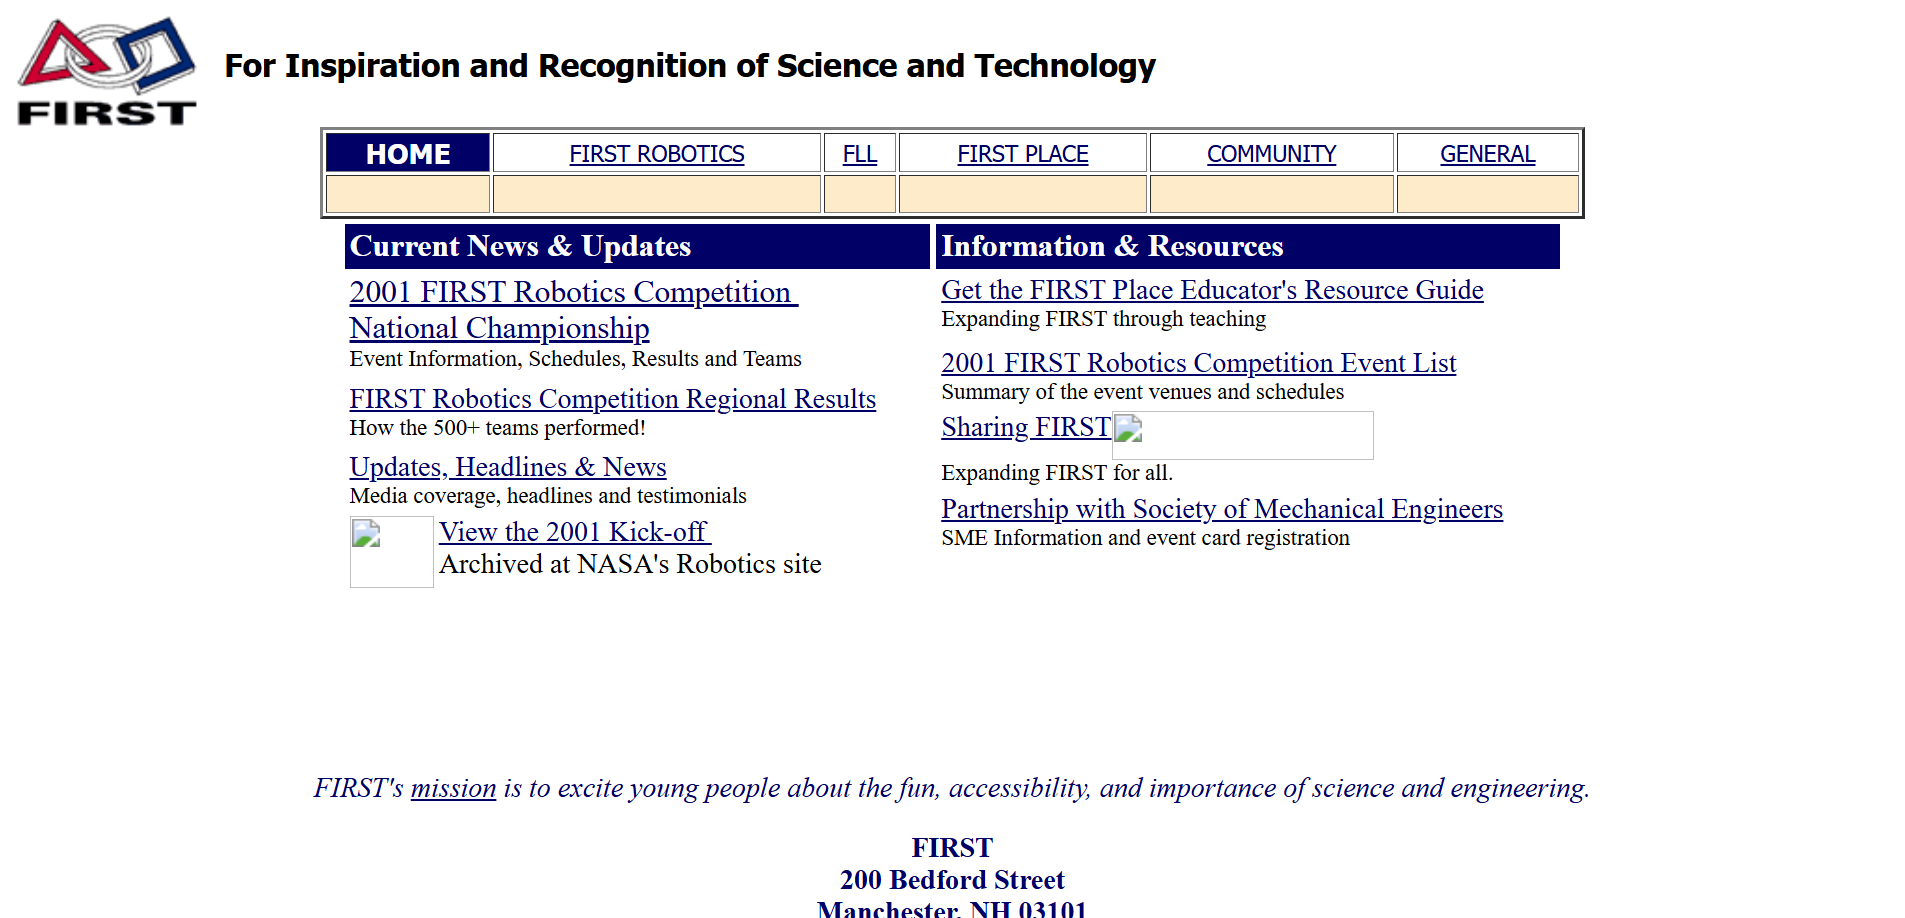Viewport: 1905px width, 918px height.
Task: Click the empty cell beneath FIRST ROBOTICS
Action: (656, 194)
